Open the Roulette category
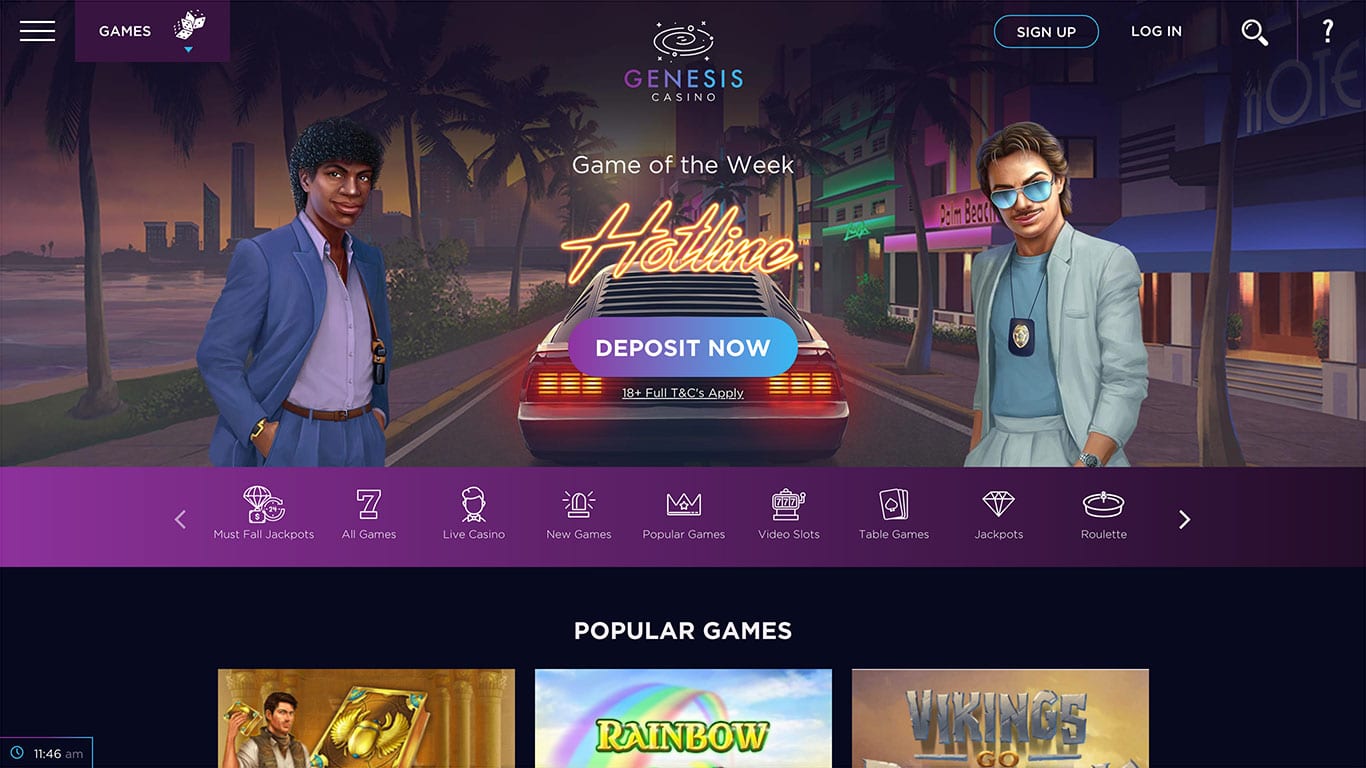This screenshot has width=1366, height=768. coord(1104,514)
